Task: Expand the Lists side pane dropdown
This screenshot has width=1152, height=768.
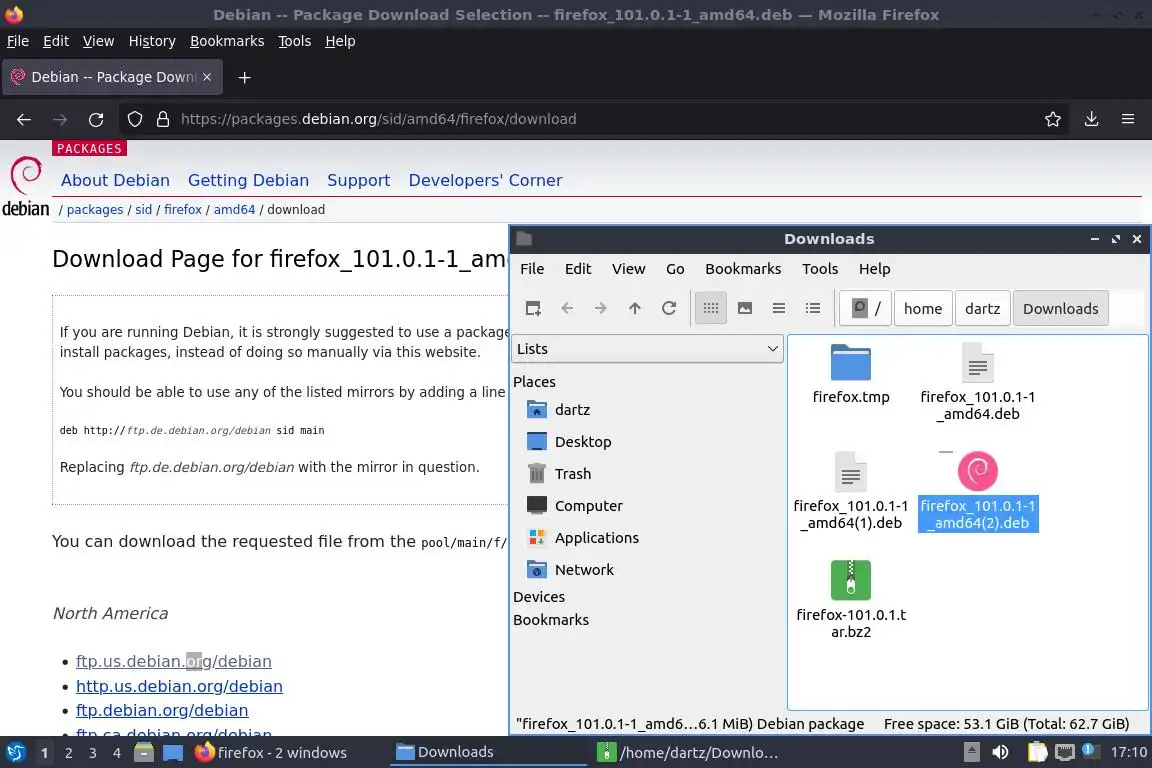Action: (647, 349)
